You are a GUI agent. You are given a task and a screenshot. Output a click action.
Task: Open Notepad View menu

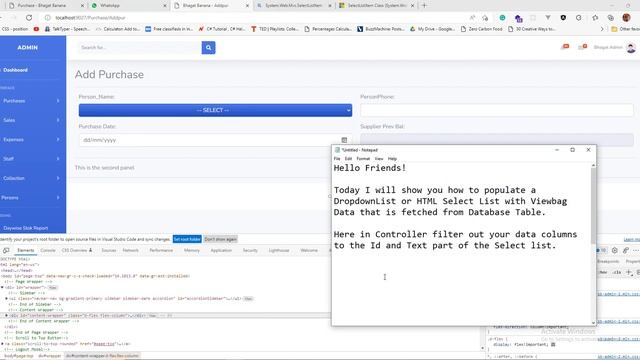(379, 158)
